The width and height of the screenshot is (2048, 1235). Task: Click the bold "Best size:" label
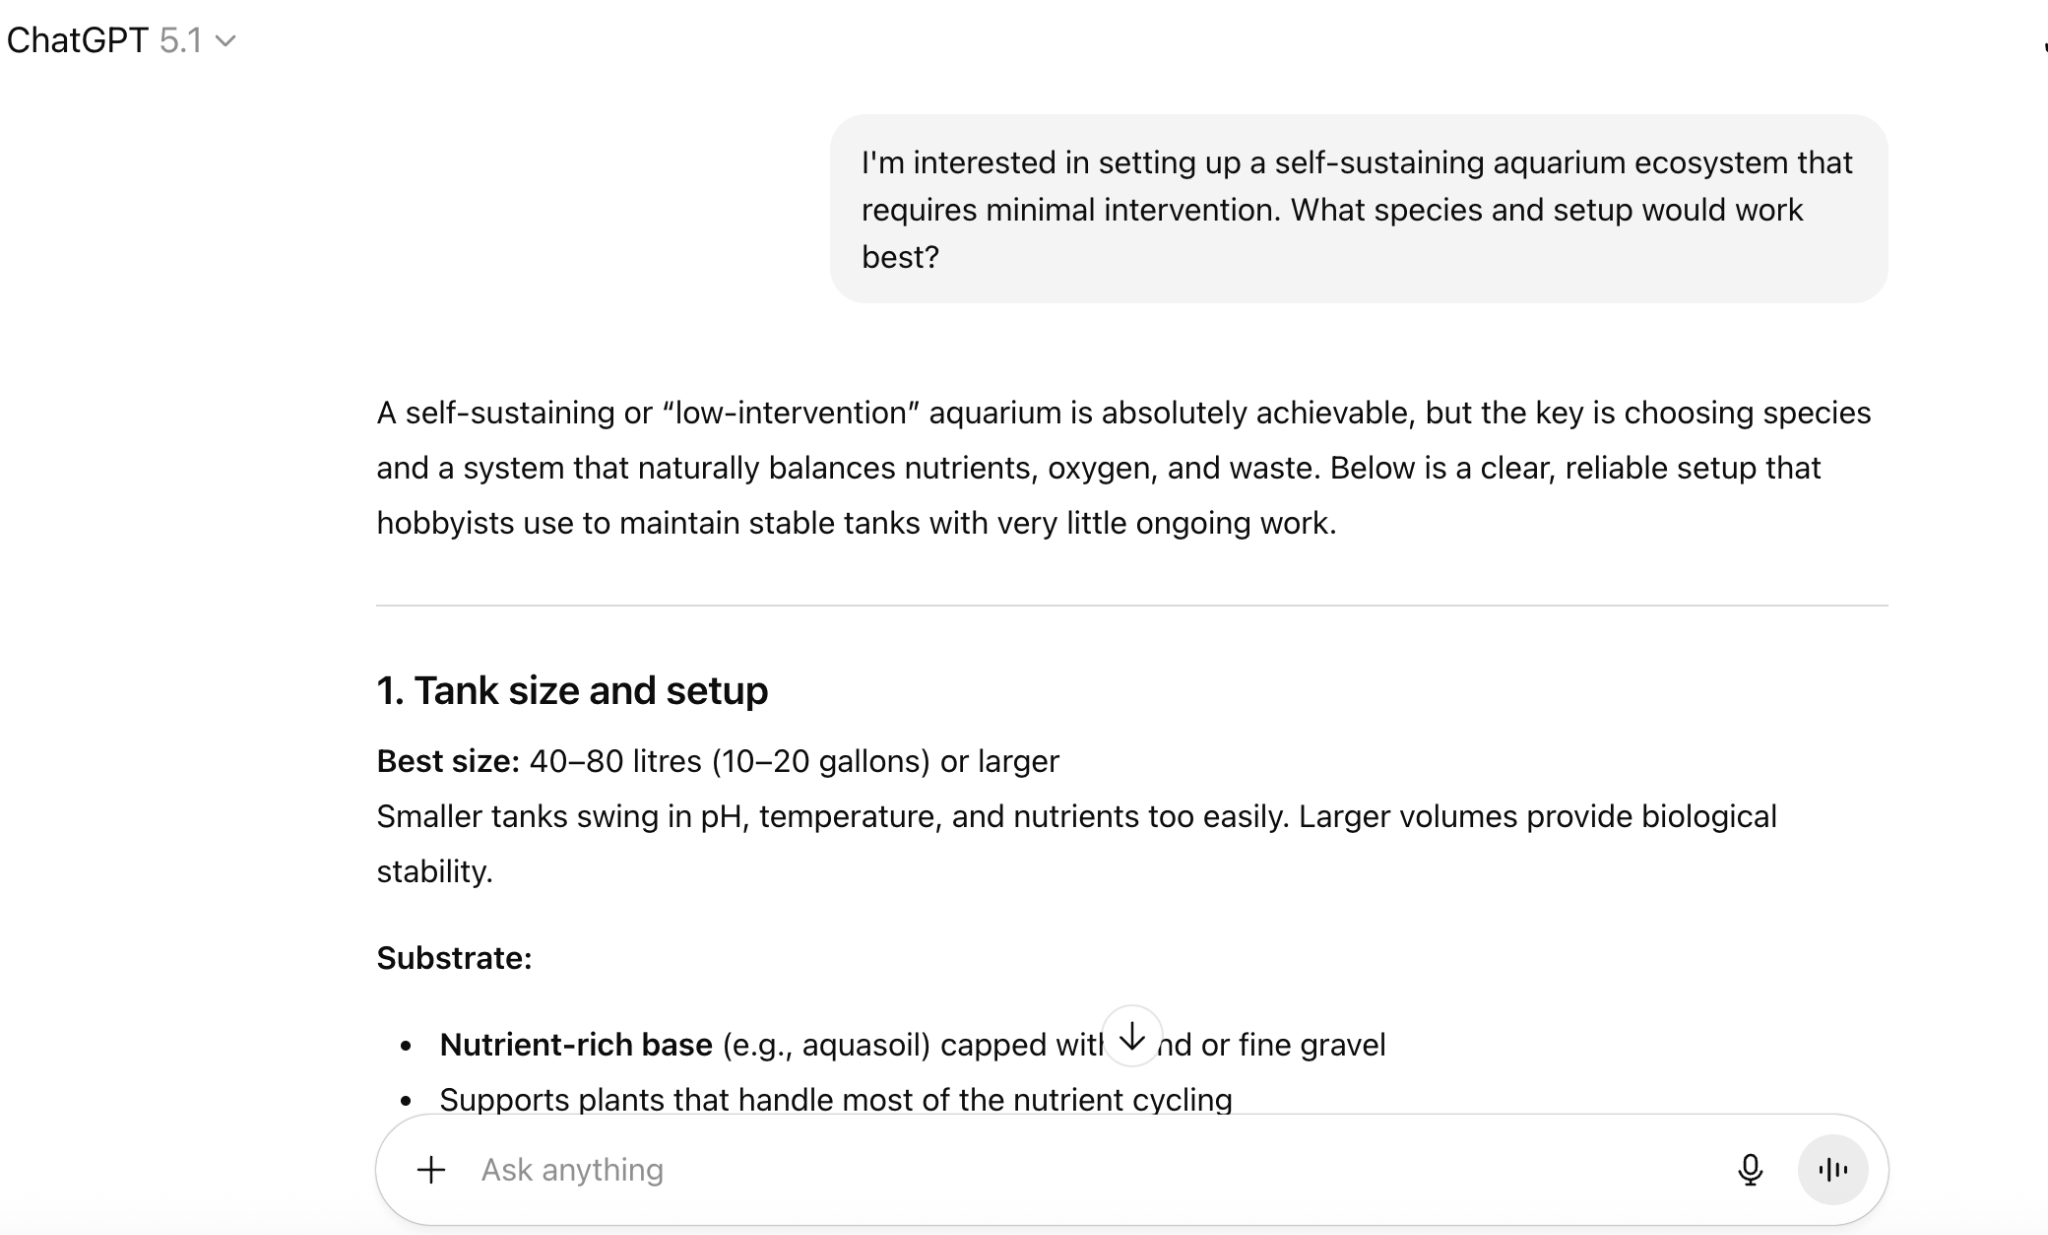click(448, 761)
